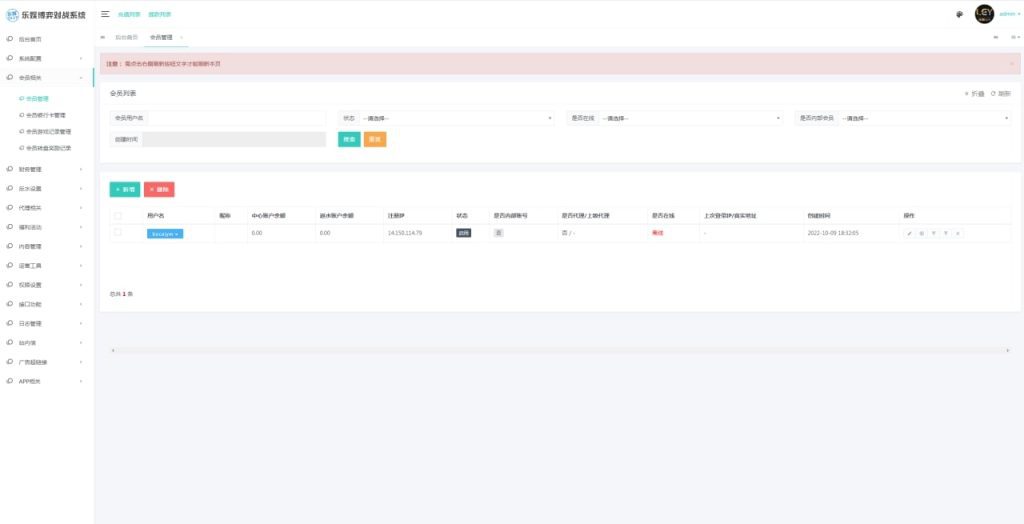Image resolution: width=1024 pixels, height=524 pixels.
Task: Click the admin profile avatar
Action: (x=984, y=14)
